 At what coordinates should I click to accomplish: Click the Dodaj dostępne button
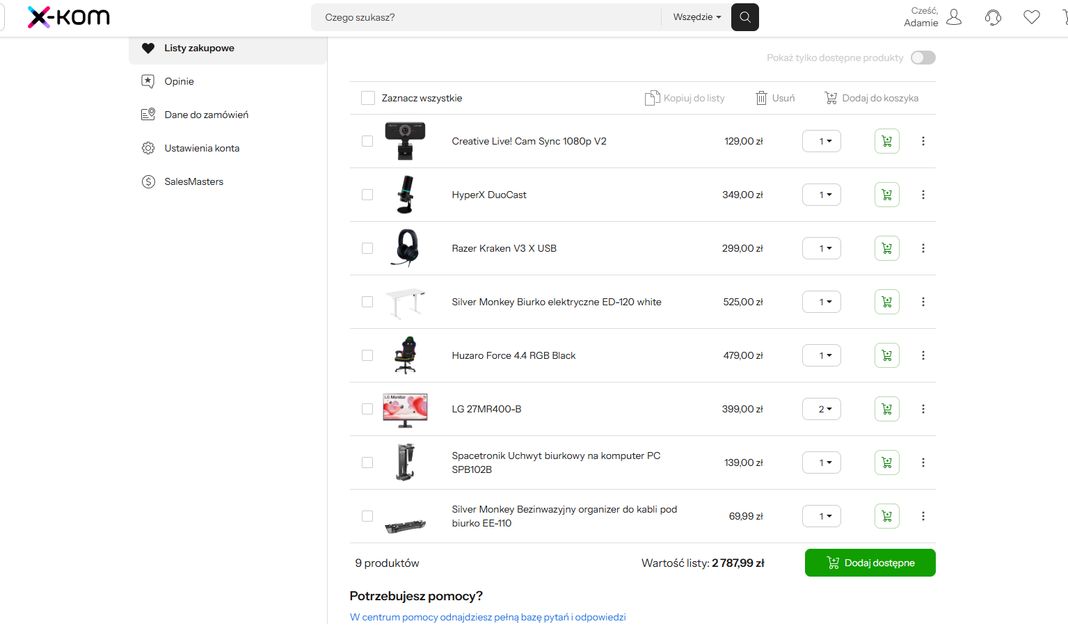(x=869, y=563)
